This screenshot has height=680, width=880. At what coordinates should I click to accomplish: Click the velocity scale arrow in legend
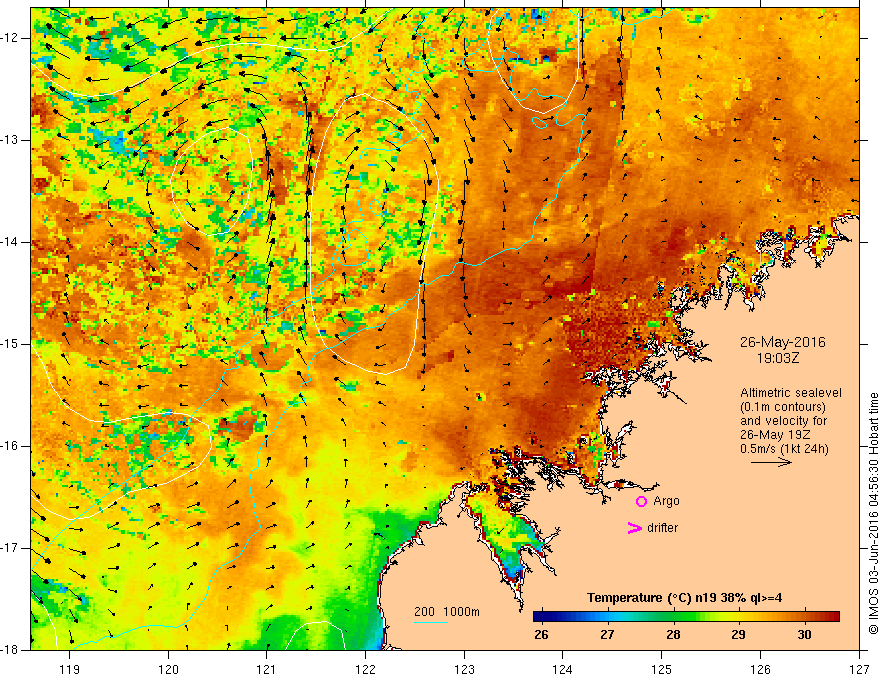[x=771, y=462]
